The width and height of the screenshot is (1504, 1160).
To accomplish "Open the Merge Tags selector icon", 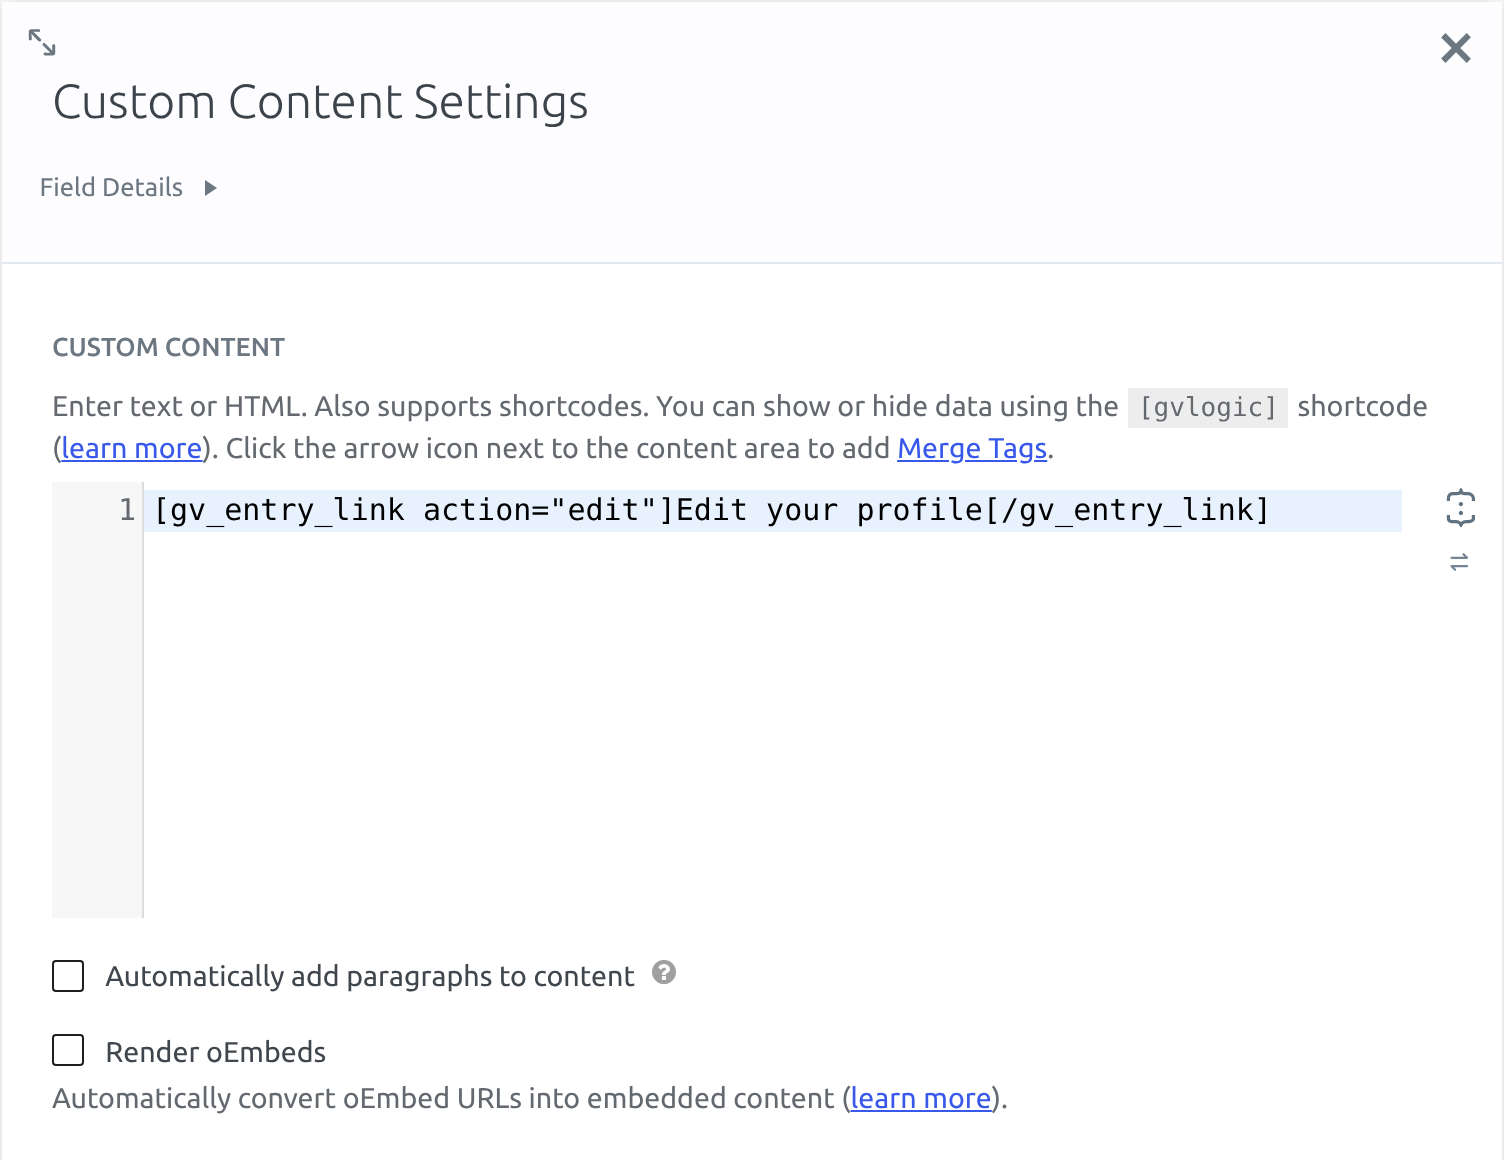I will click(x=1460, y=508).
